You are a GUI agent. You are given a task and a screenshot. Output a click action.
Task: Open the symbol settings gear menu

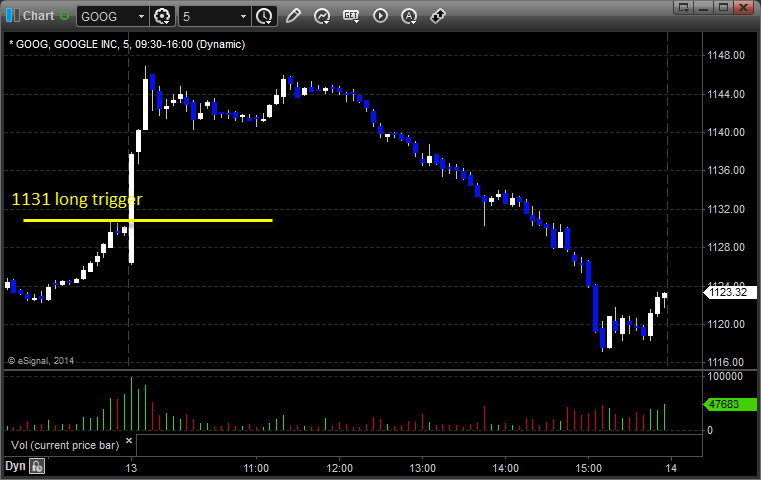162,16
